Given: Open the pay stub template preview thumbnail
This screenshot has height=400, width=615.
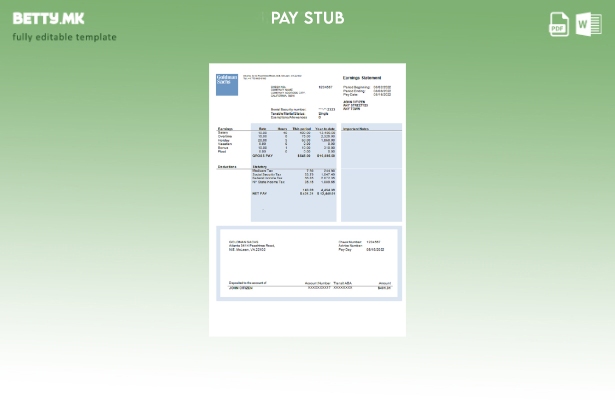Looking at the screenshot, I should click(307, 200).
